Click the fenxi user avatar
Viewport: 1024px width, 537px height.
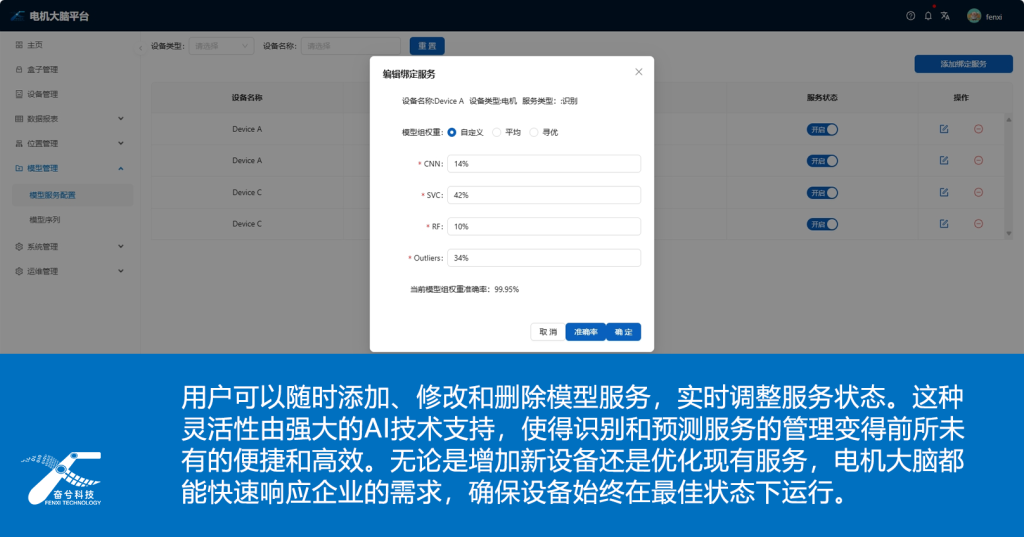point(974,16)
